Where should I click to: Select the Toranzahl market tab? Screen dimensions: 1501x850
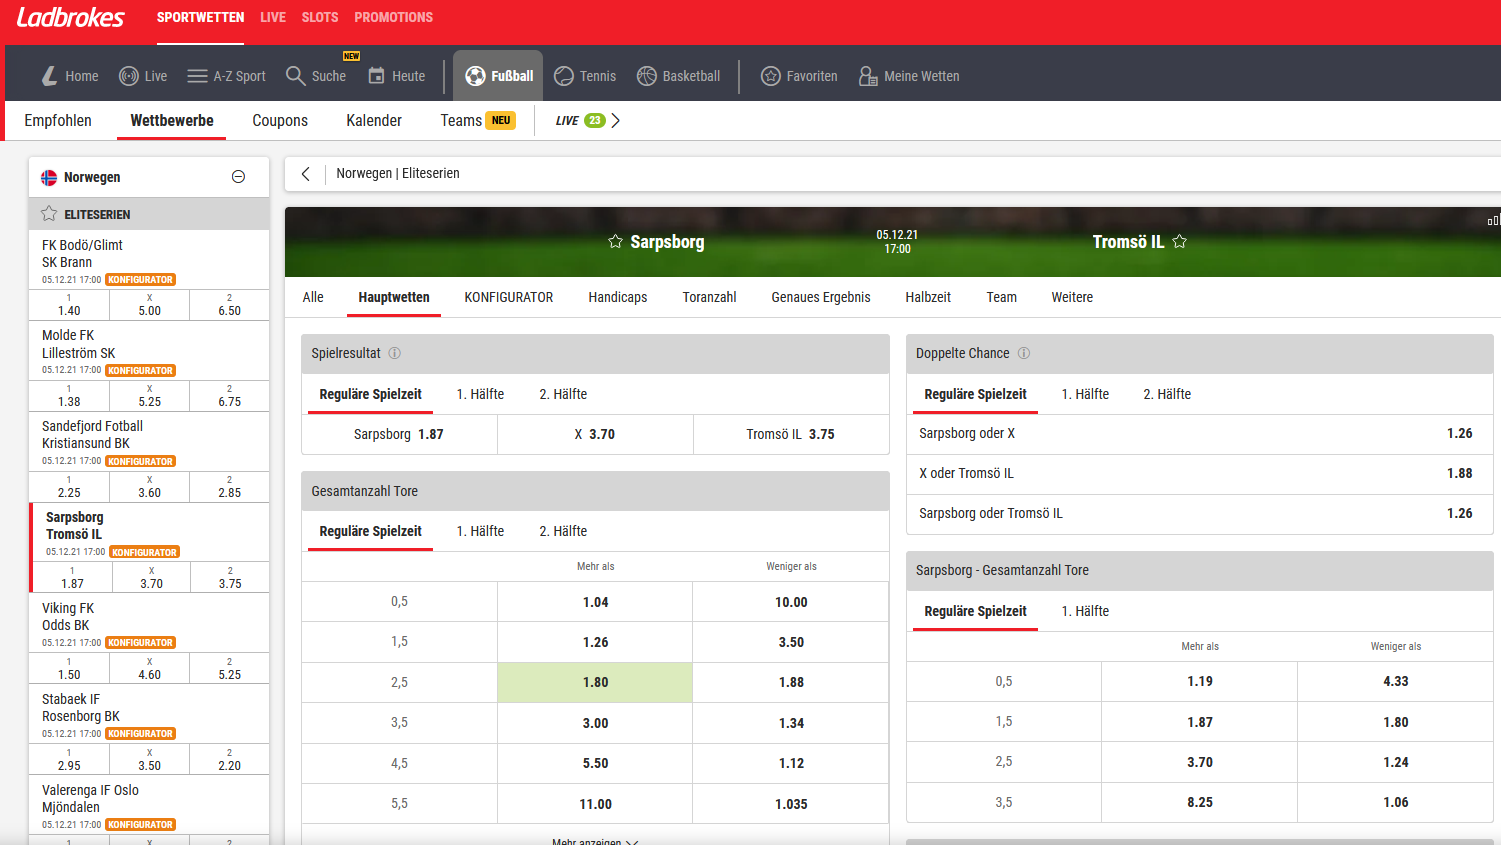pyautogui.click(x=710, y=297)
